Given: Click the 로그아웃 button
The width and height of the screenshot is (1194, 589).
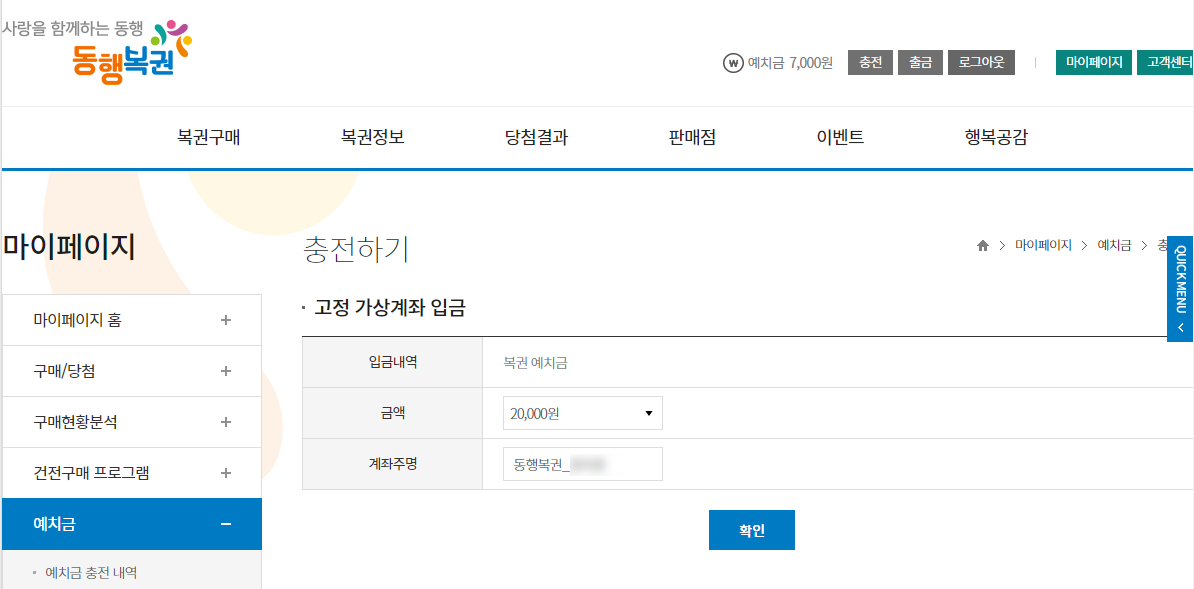Looking at the screenshot, I should [982, 62].
